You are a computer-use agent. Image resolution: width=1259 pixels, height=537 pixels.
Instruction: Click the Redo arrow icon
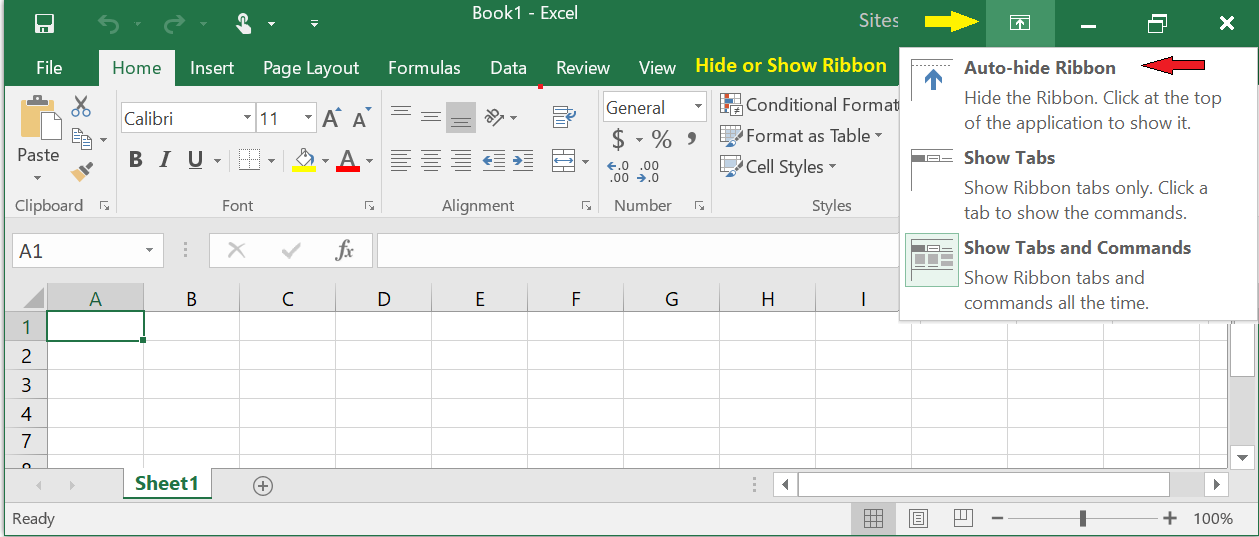point(172,23)
